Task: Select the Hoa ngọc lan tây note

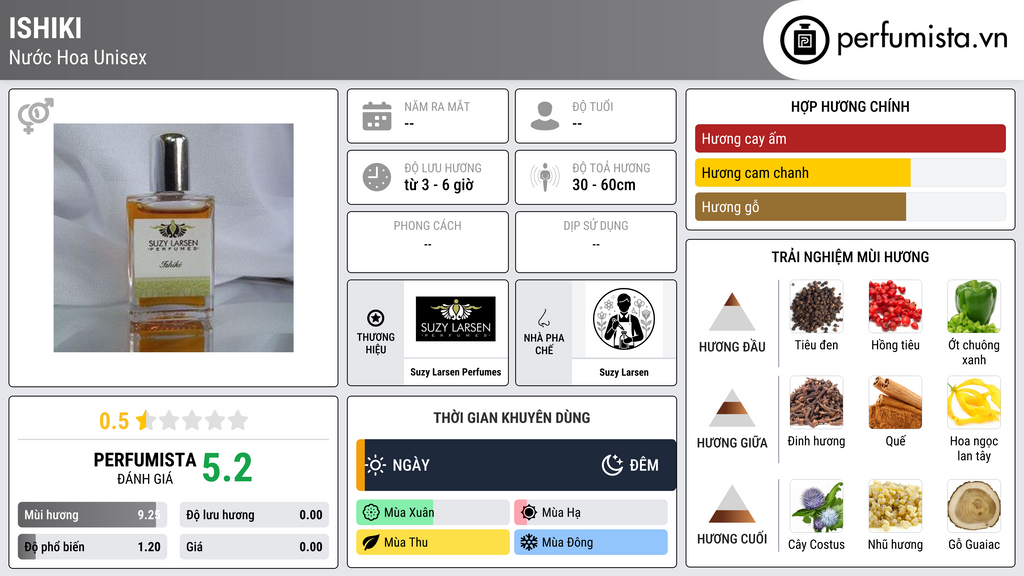Action: 974,402
